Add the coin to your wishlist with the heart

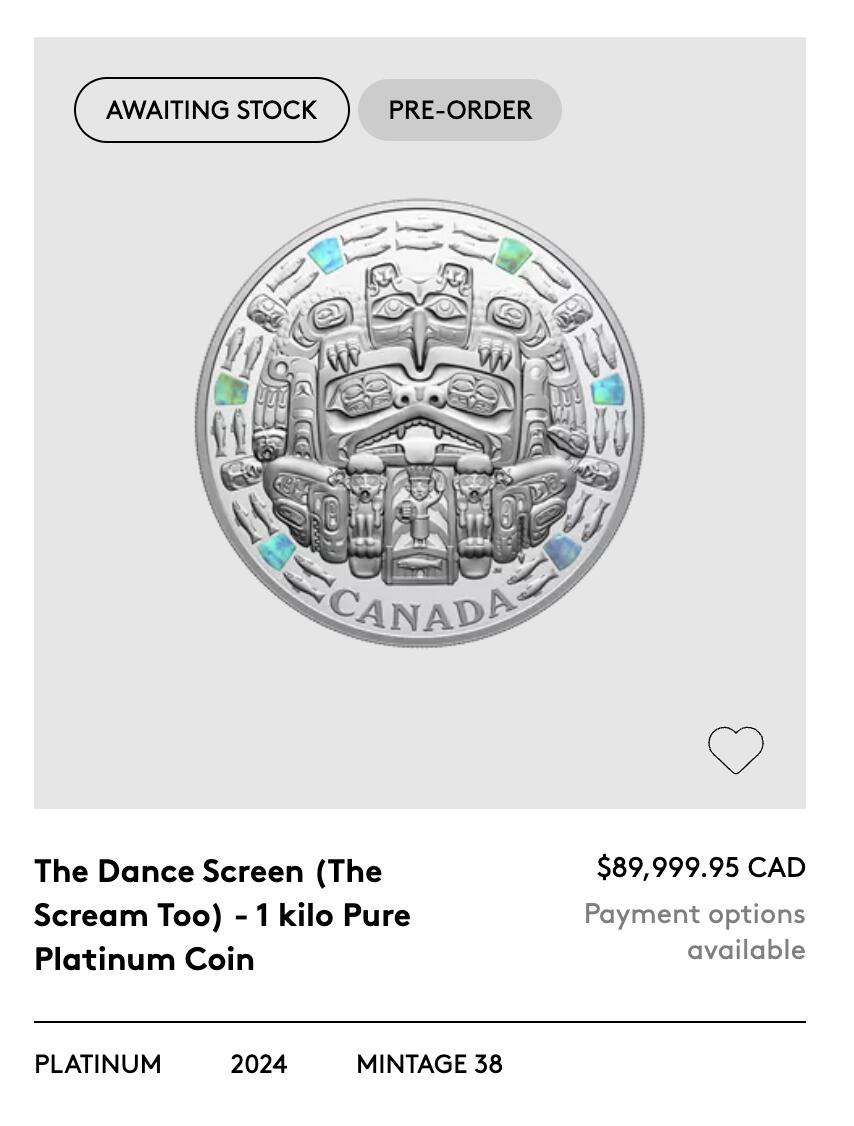[735, 750]
